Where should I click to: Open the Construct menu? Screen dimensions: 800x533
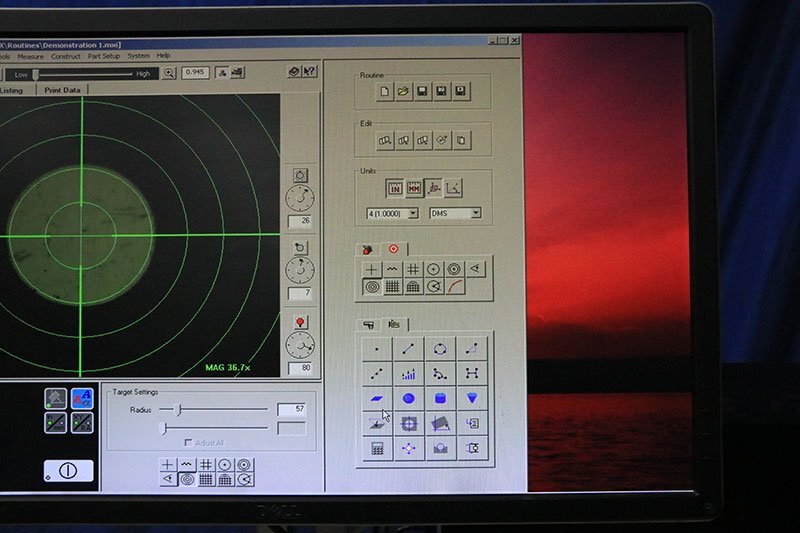[x=65, y=56]
